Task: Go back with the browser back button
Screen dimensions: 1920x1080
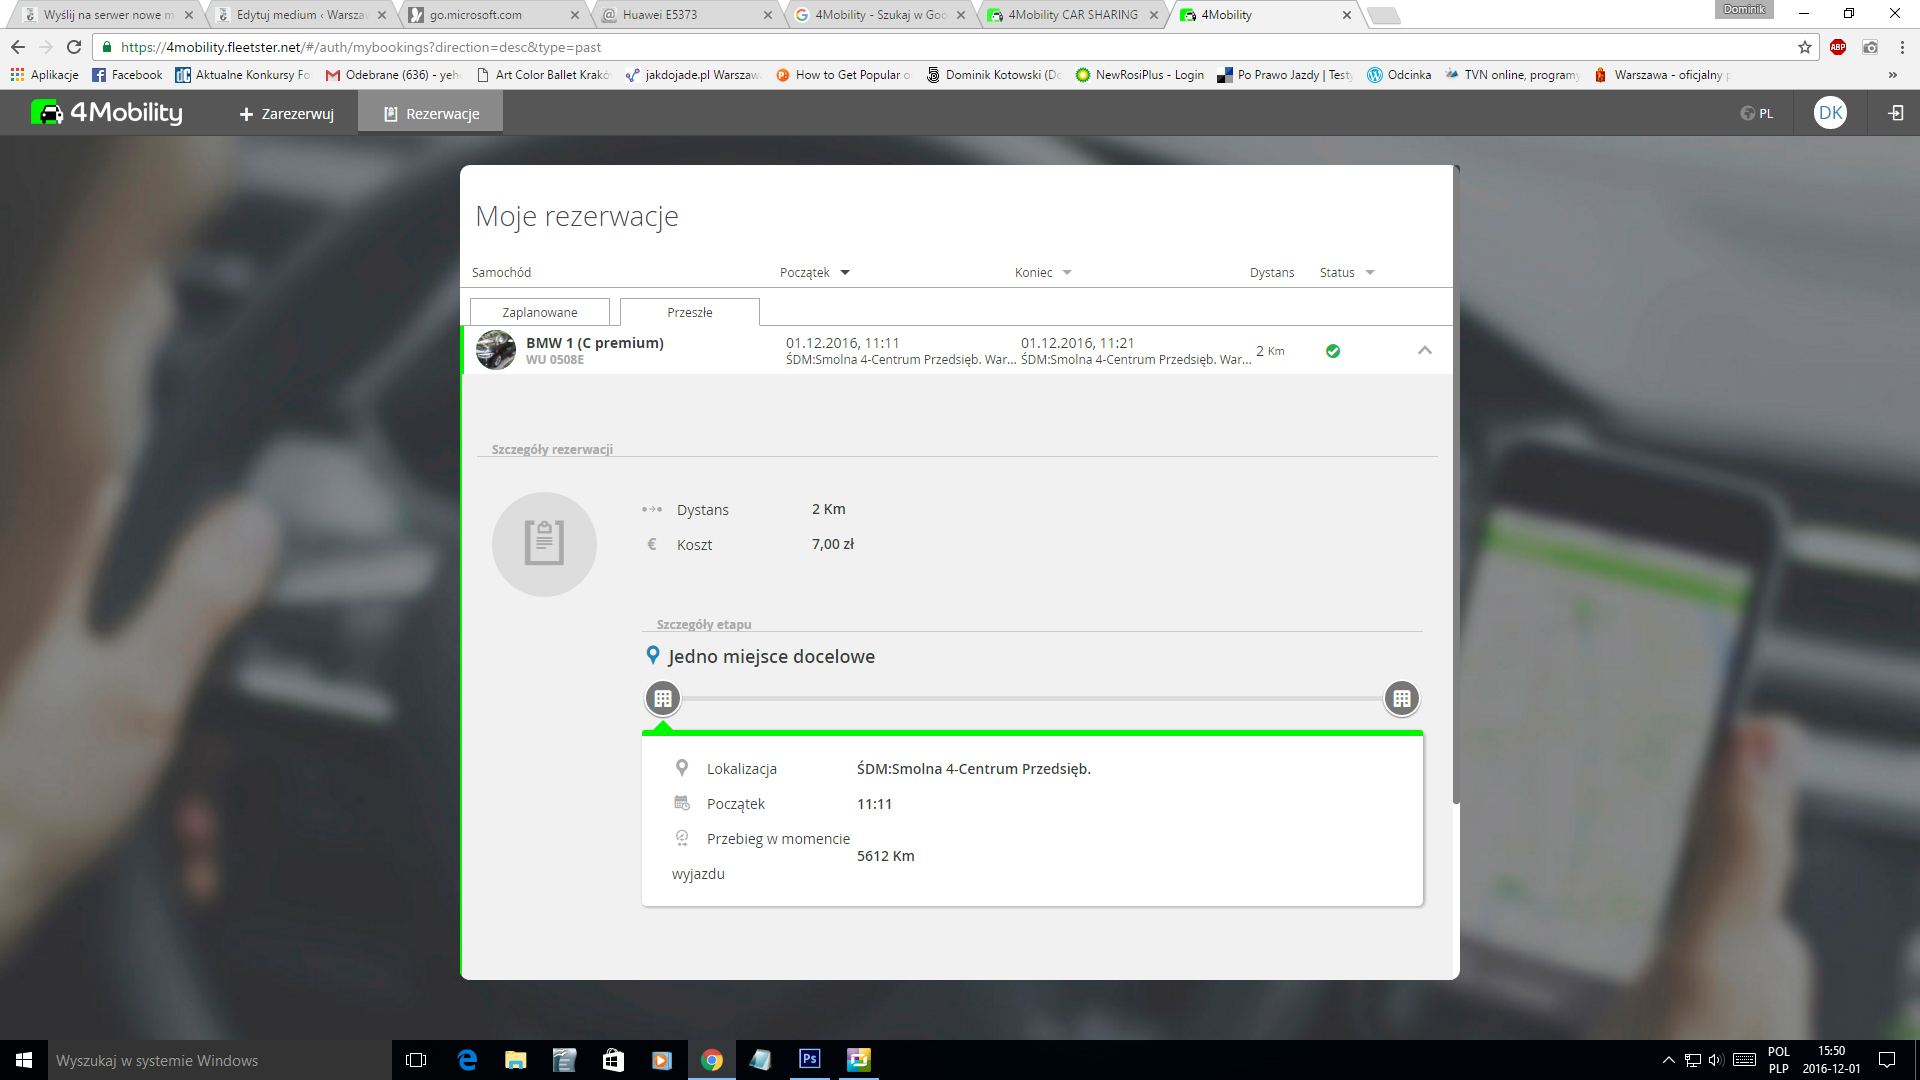Action: 18,47
